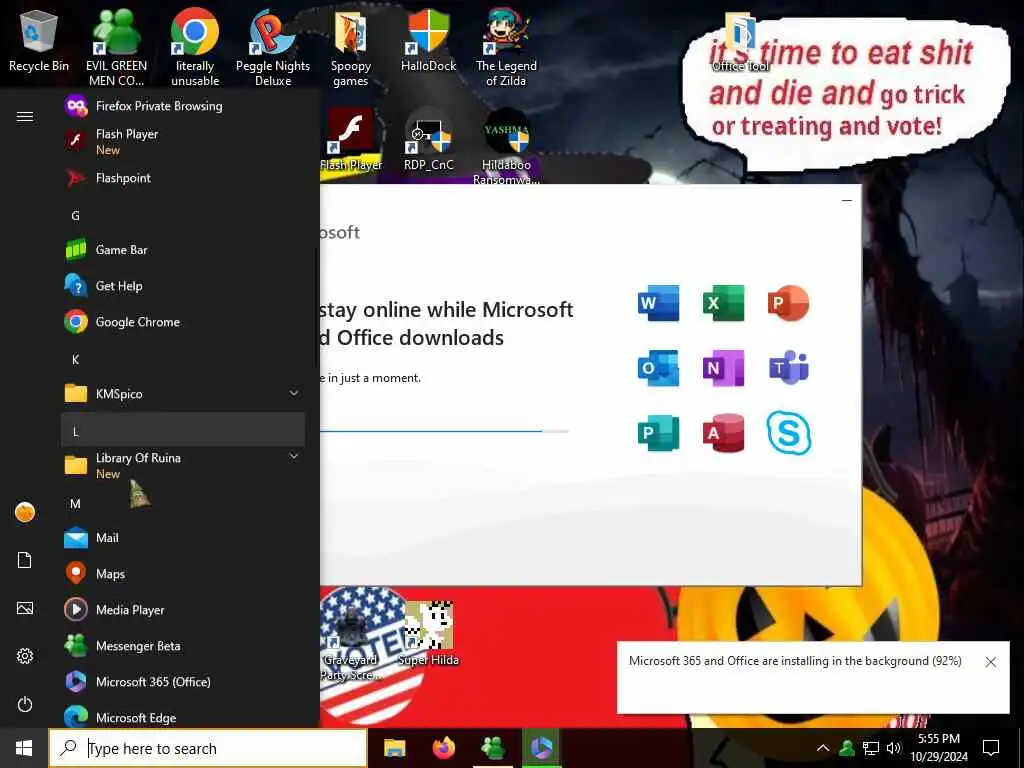Launch Flash Player from Start menu list
The width and height of the screenshot is (1024, 768).
click(183, 141)
